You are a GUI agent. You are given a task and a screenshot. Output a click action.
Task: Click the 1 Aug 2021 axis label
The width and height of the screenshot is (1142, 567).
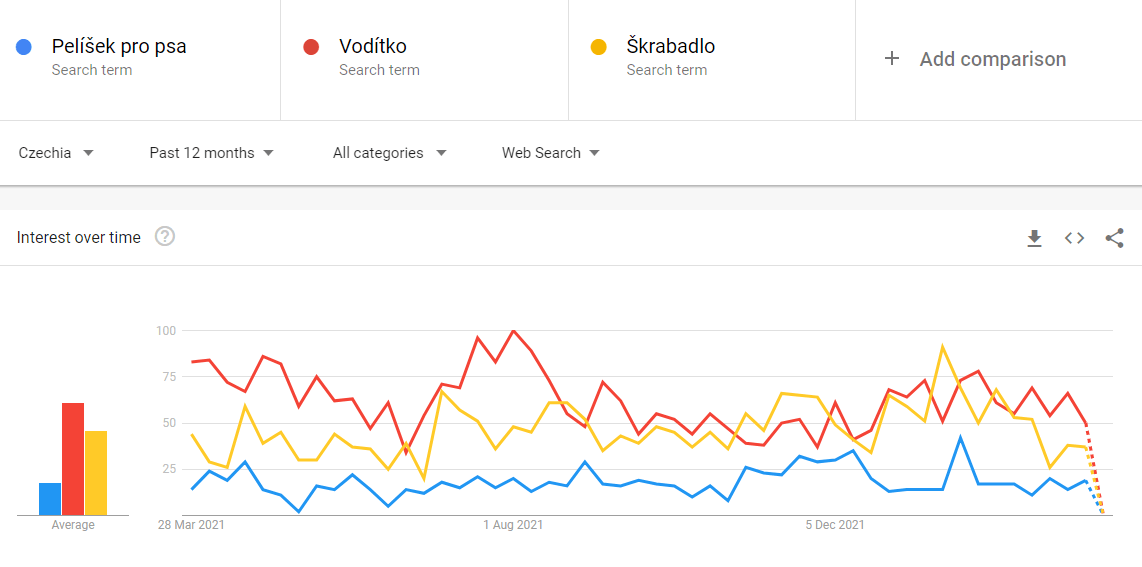tap(513, 525)
